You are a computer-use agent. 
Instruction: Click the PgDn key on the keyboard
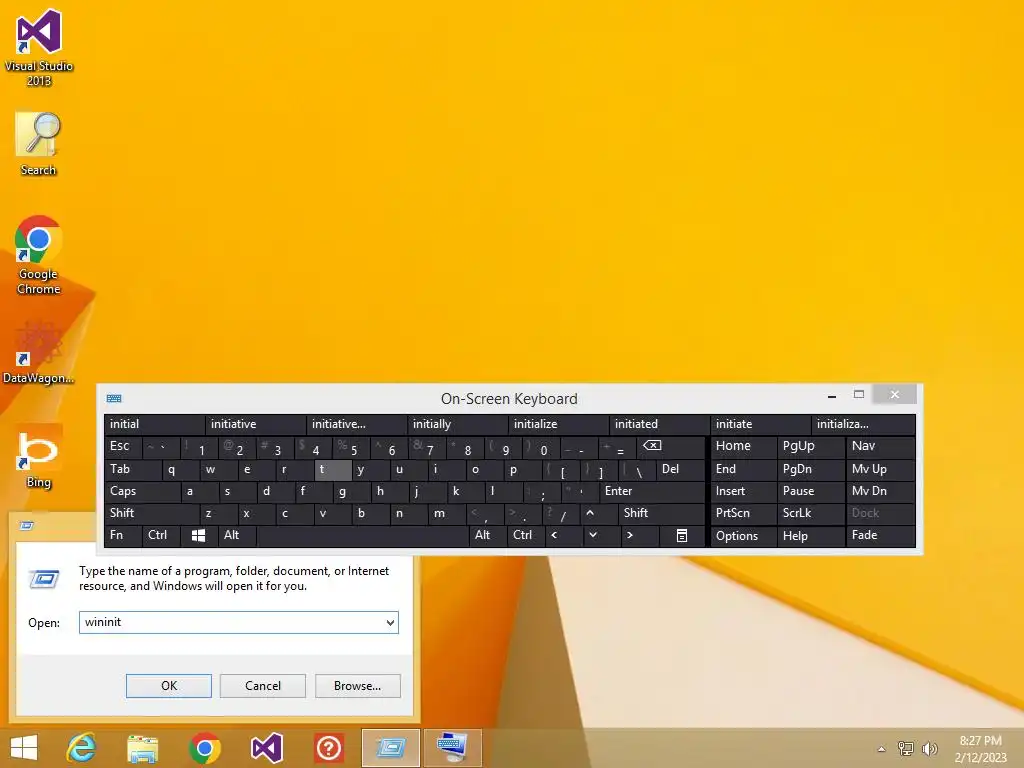pos(810,470)
